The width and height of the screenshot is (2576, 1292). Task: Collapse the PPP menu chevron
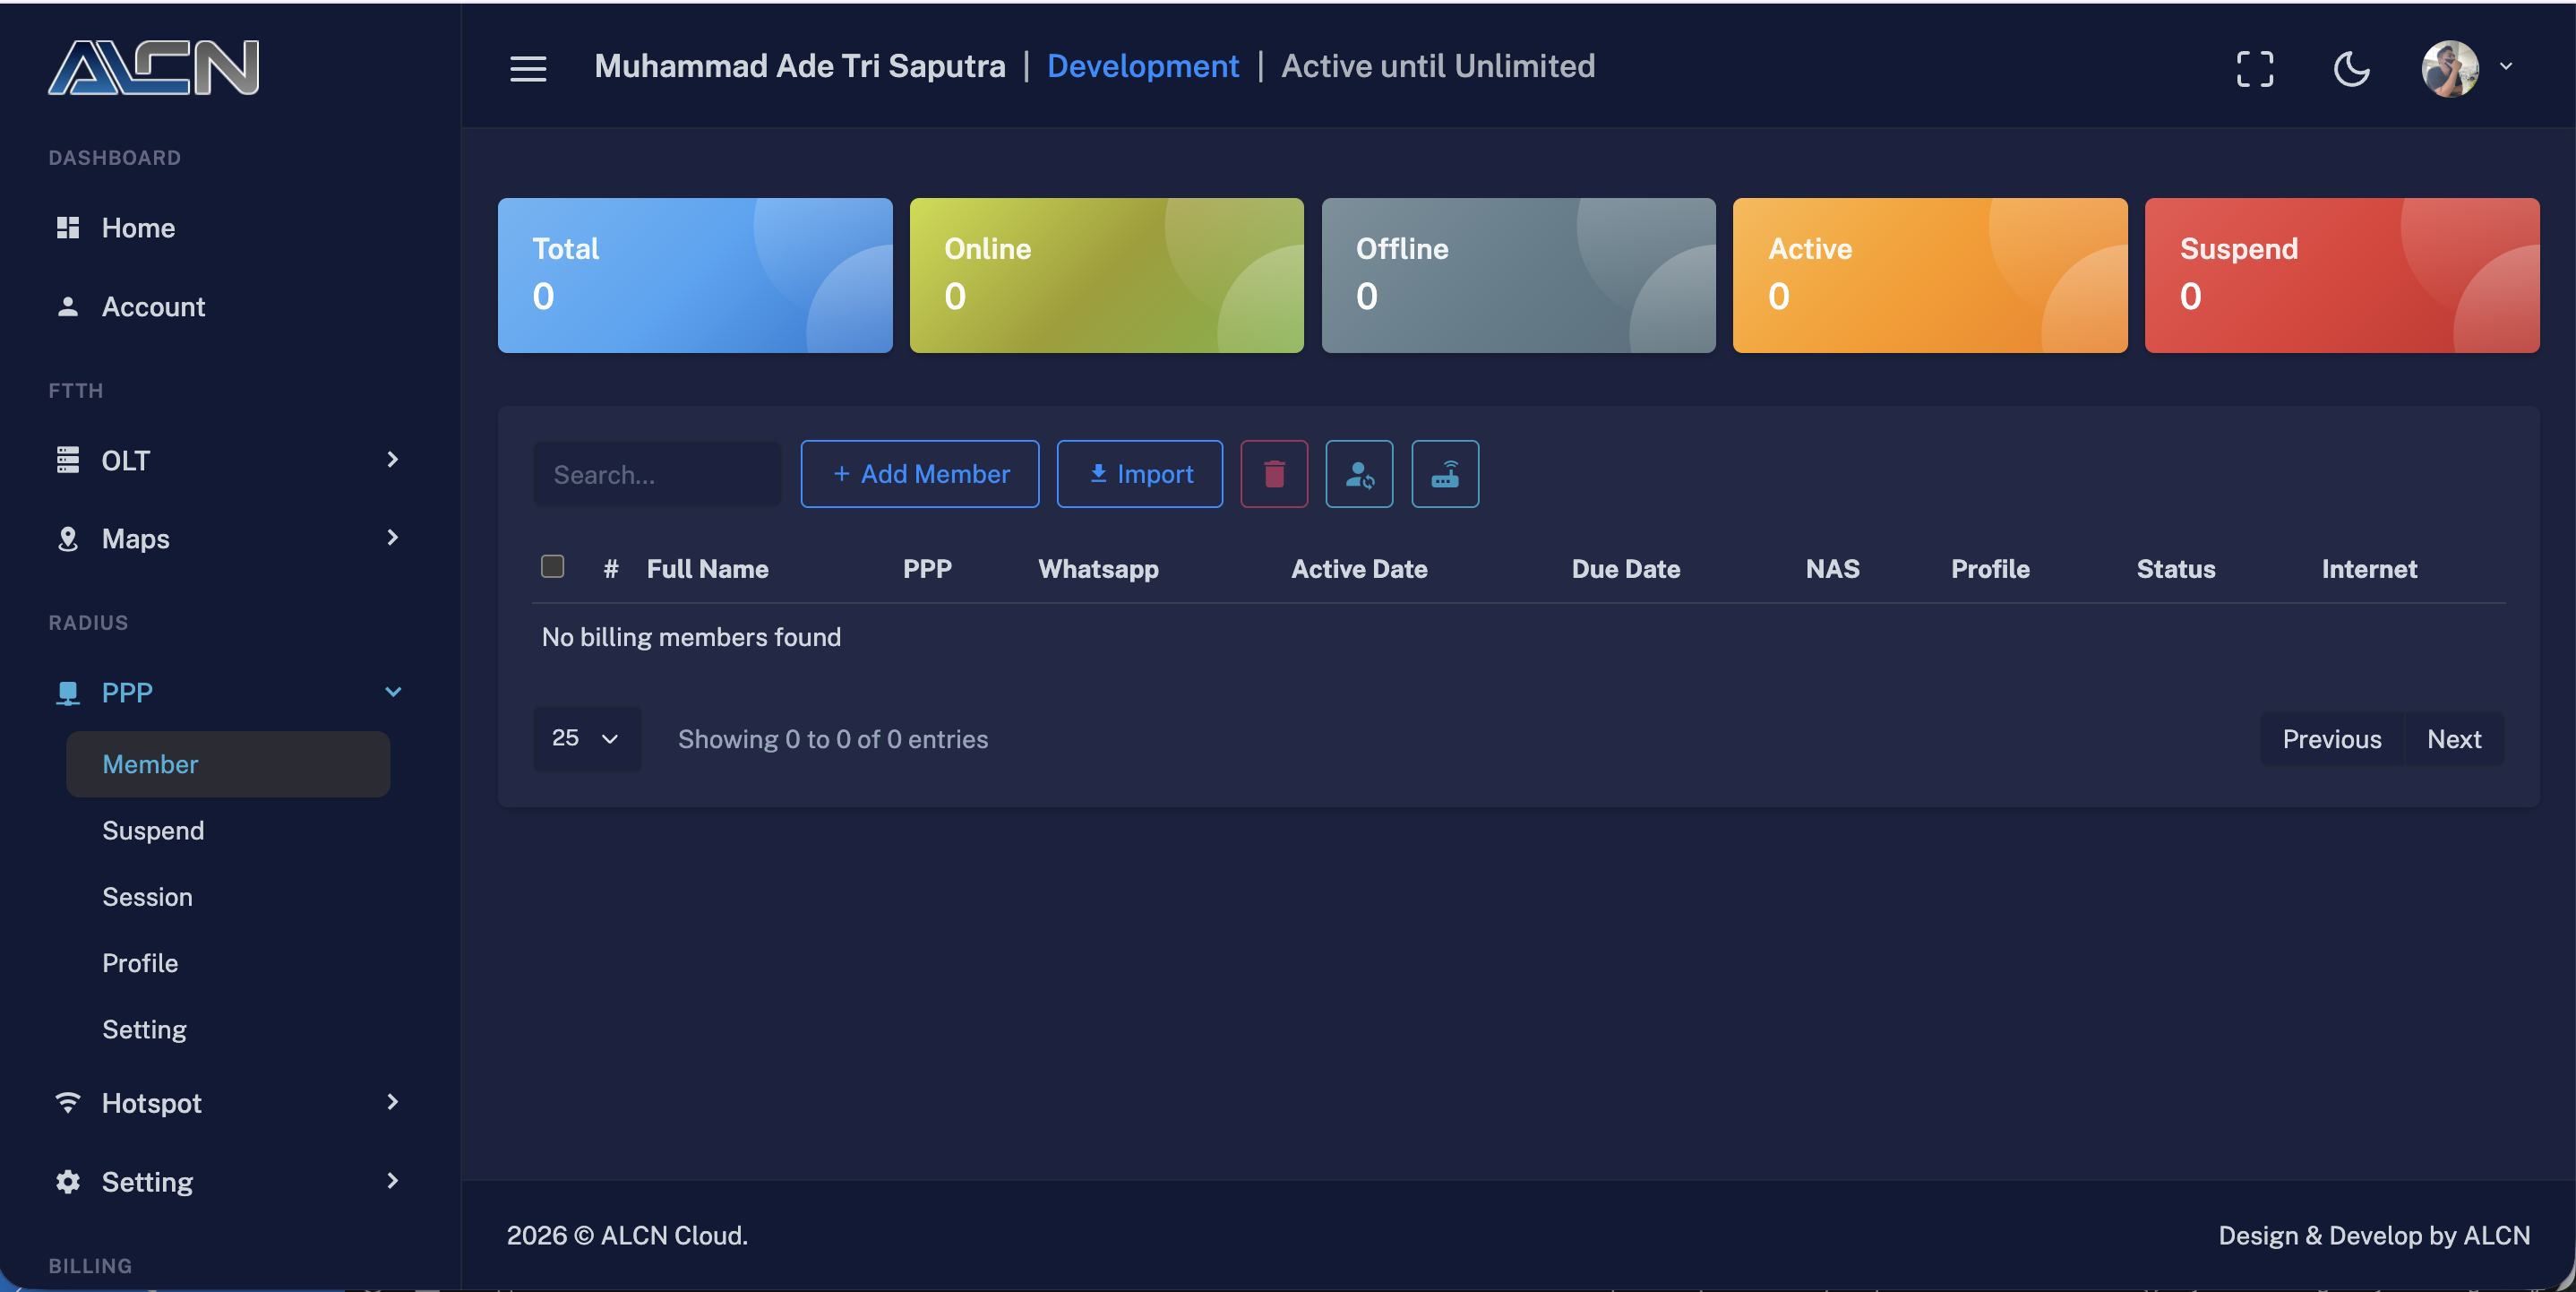coord(393,692)
